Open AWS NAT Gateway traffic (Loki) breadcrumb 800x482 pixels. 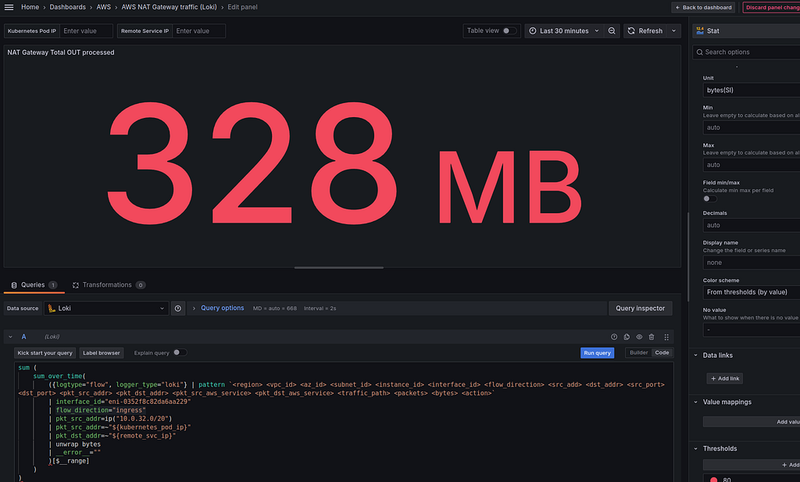pos(169,7)
